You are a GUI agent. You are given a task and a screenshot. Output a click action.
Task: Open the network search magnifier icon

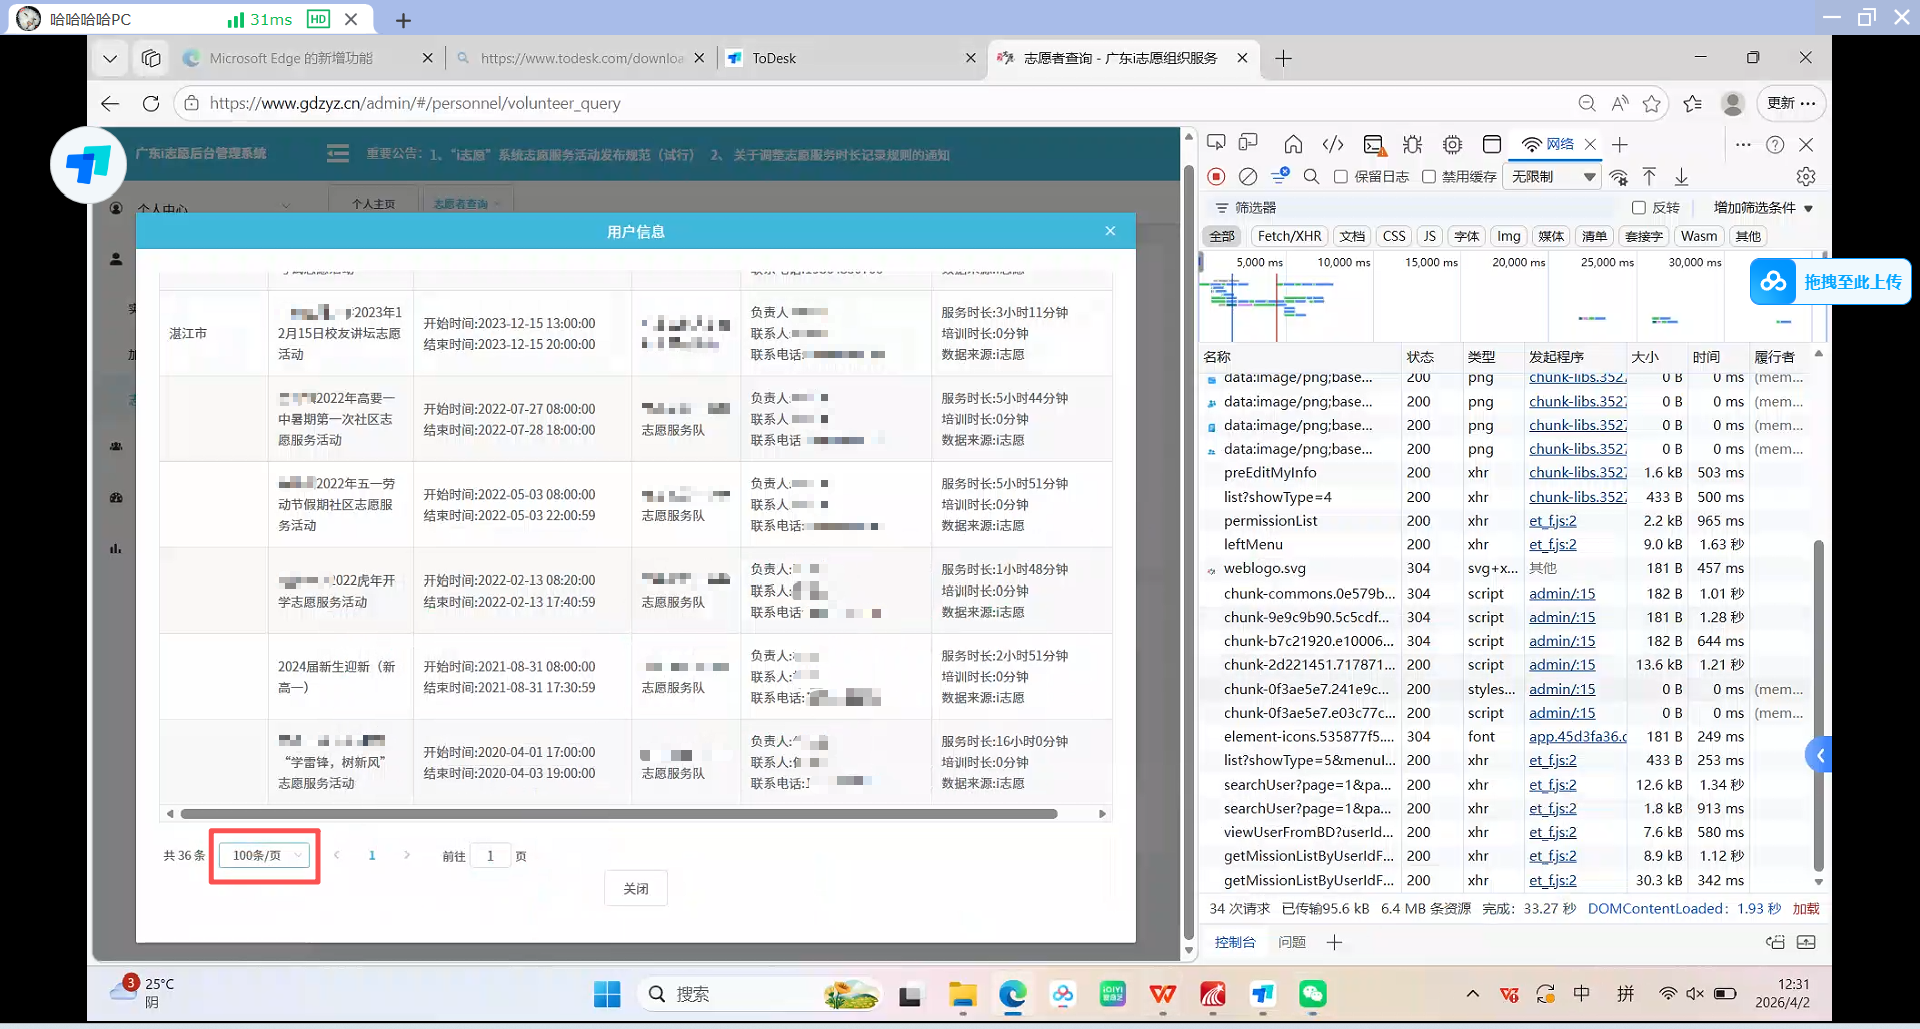pyautogui.click(x=1311, y=177)
